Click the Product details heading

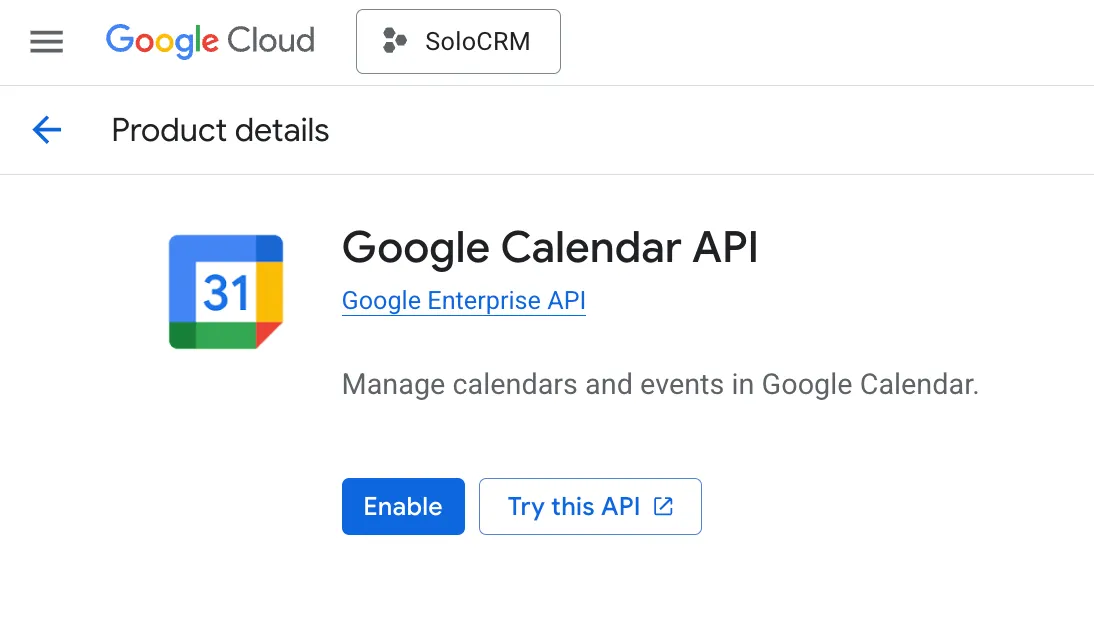coord(219,130)
